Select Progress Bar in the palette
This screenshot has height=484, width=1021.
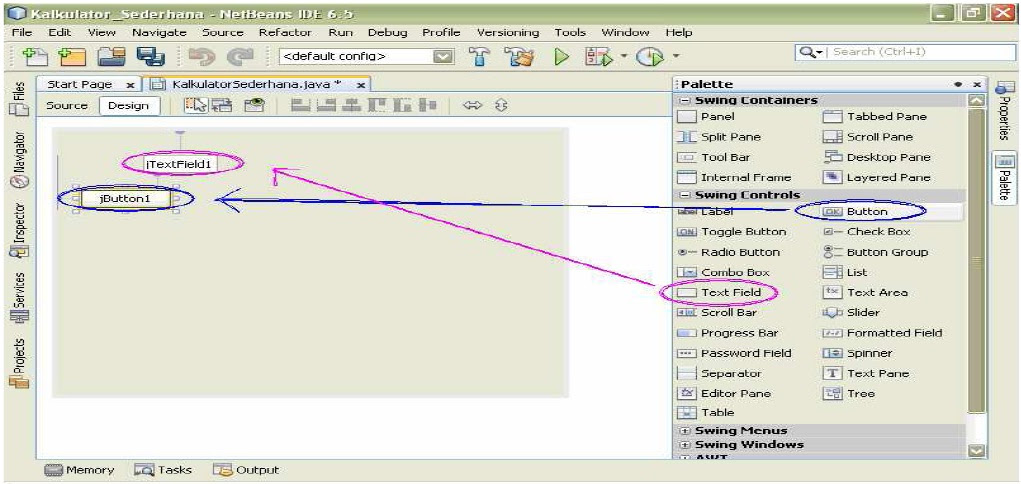pos(728,333)
